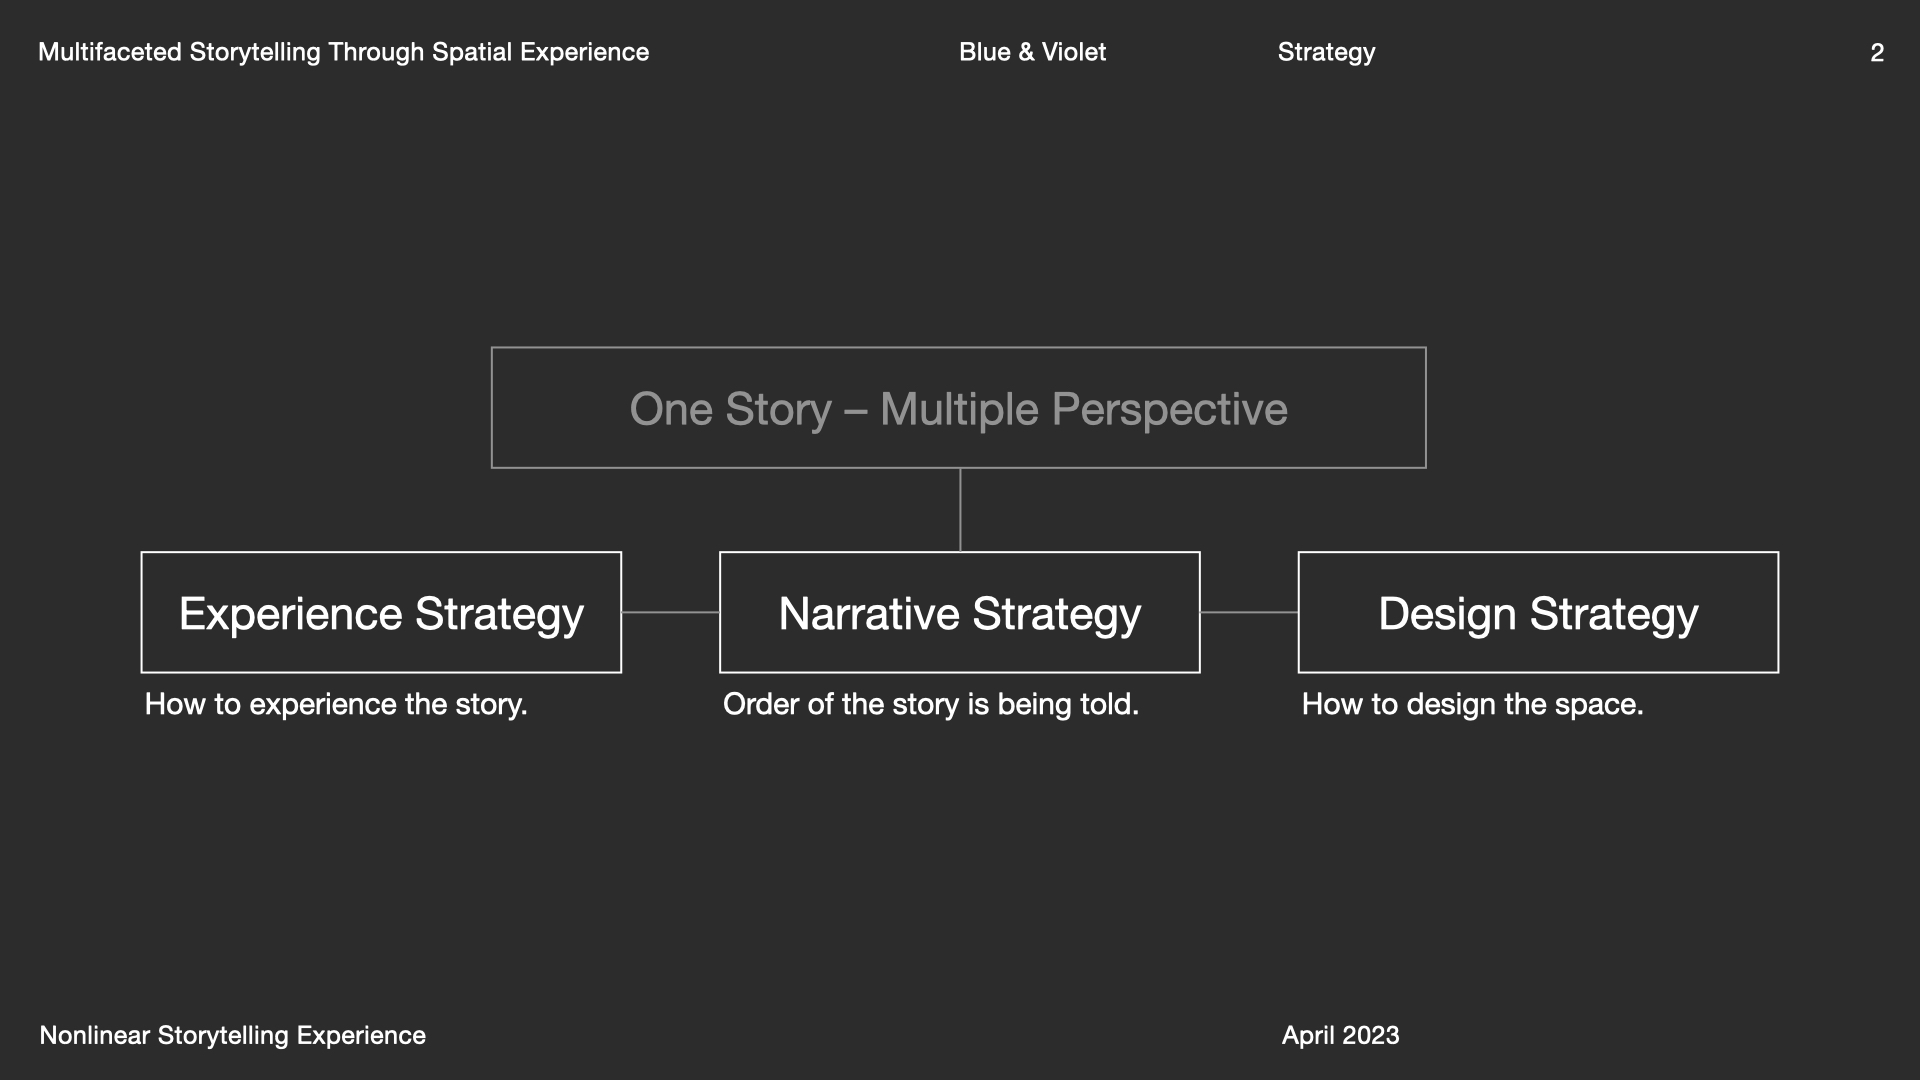Viewport: 1920px width, 1080px height.
Task: Click the word 'Narrative' in the center box
Action: coord(868,614)
